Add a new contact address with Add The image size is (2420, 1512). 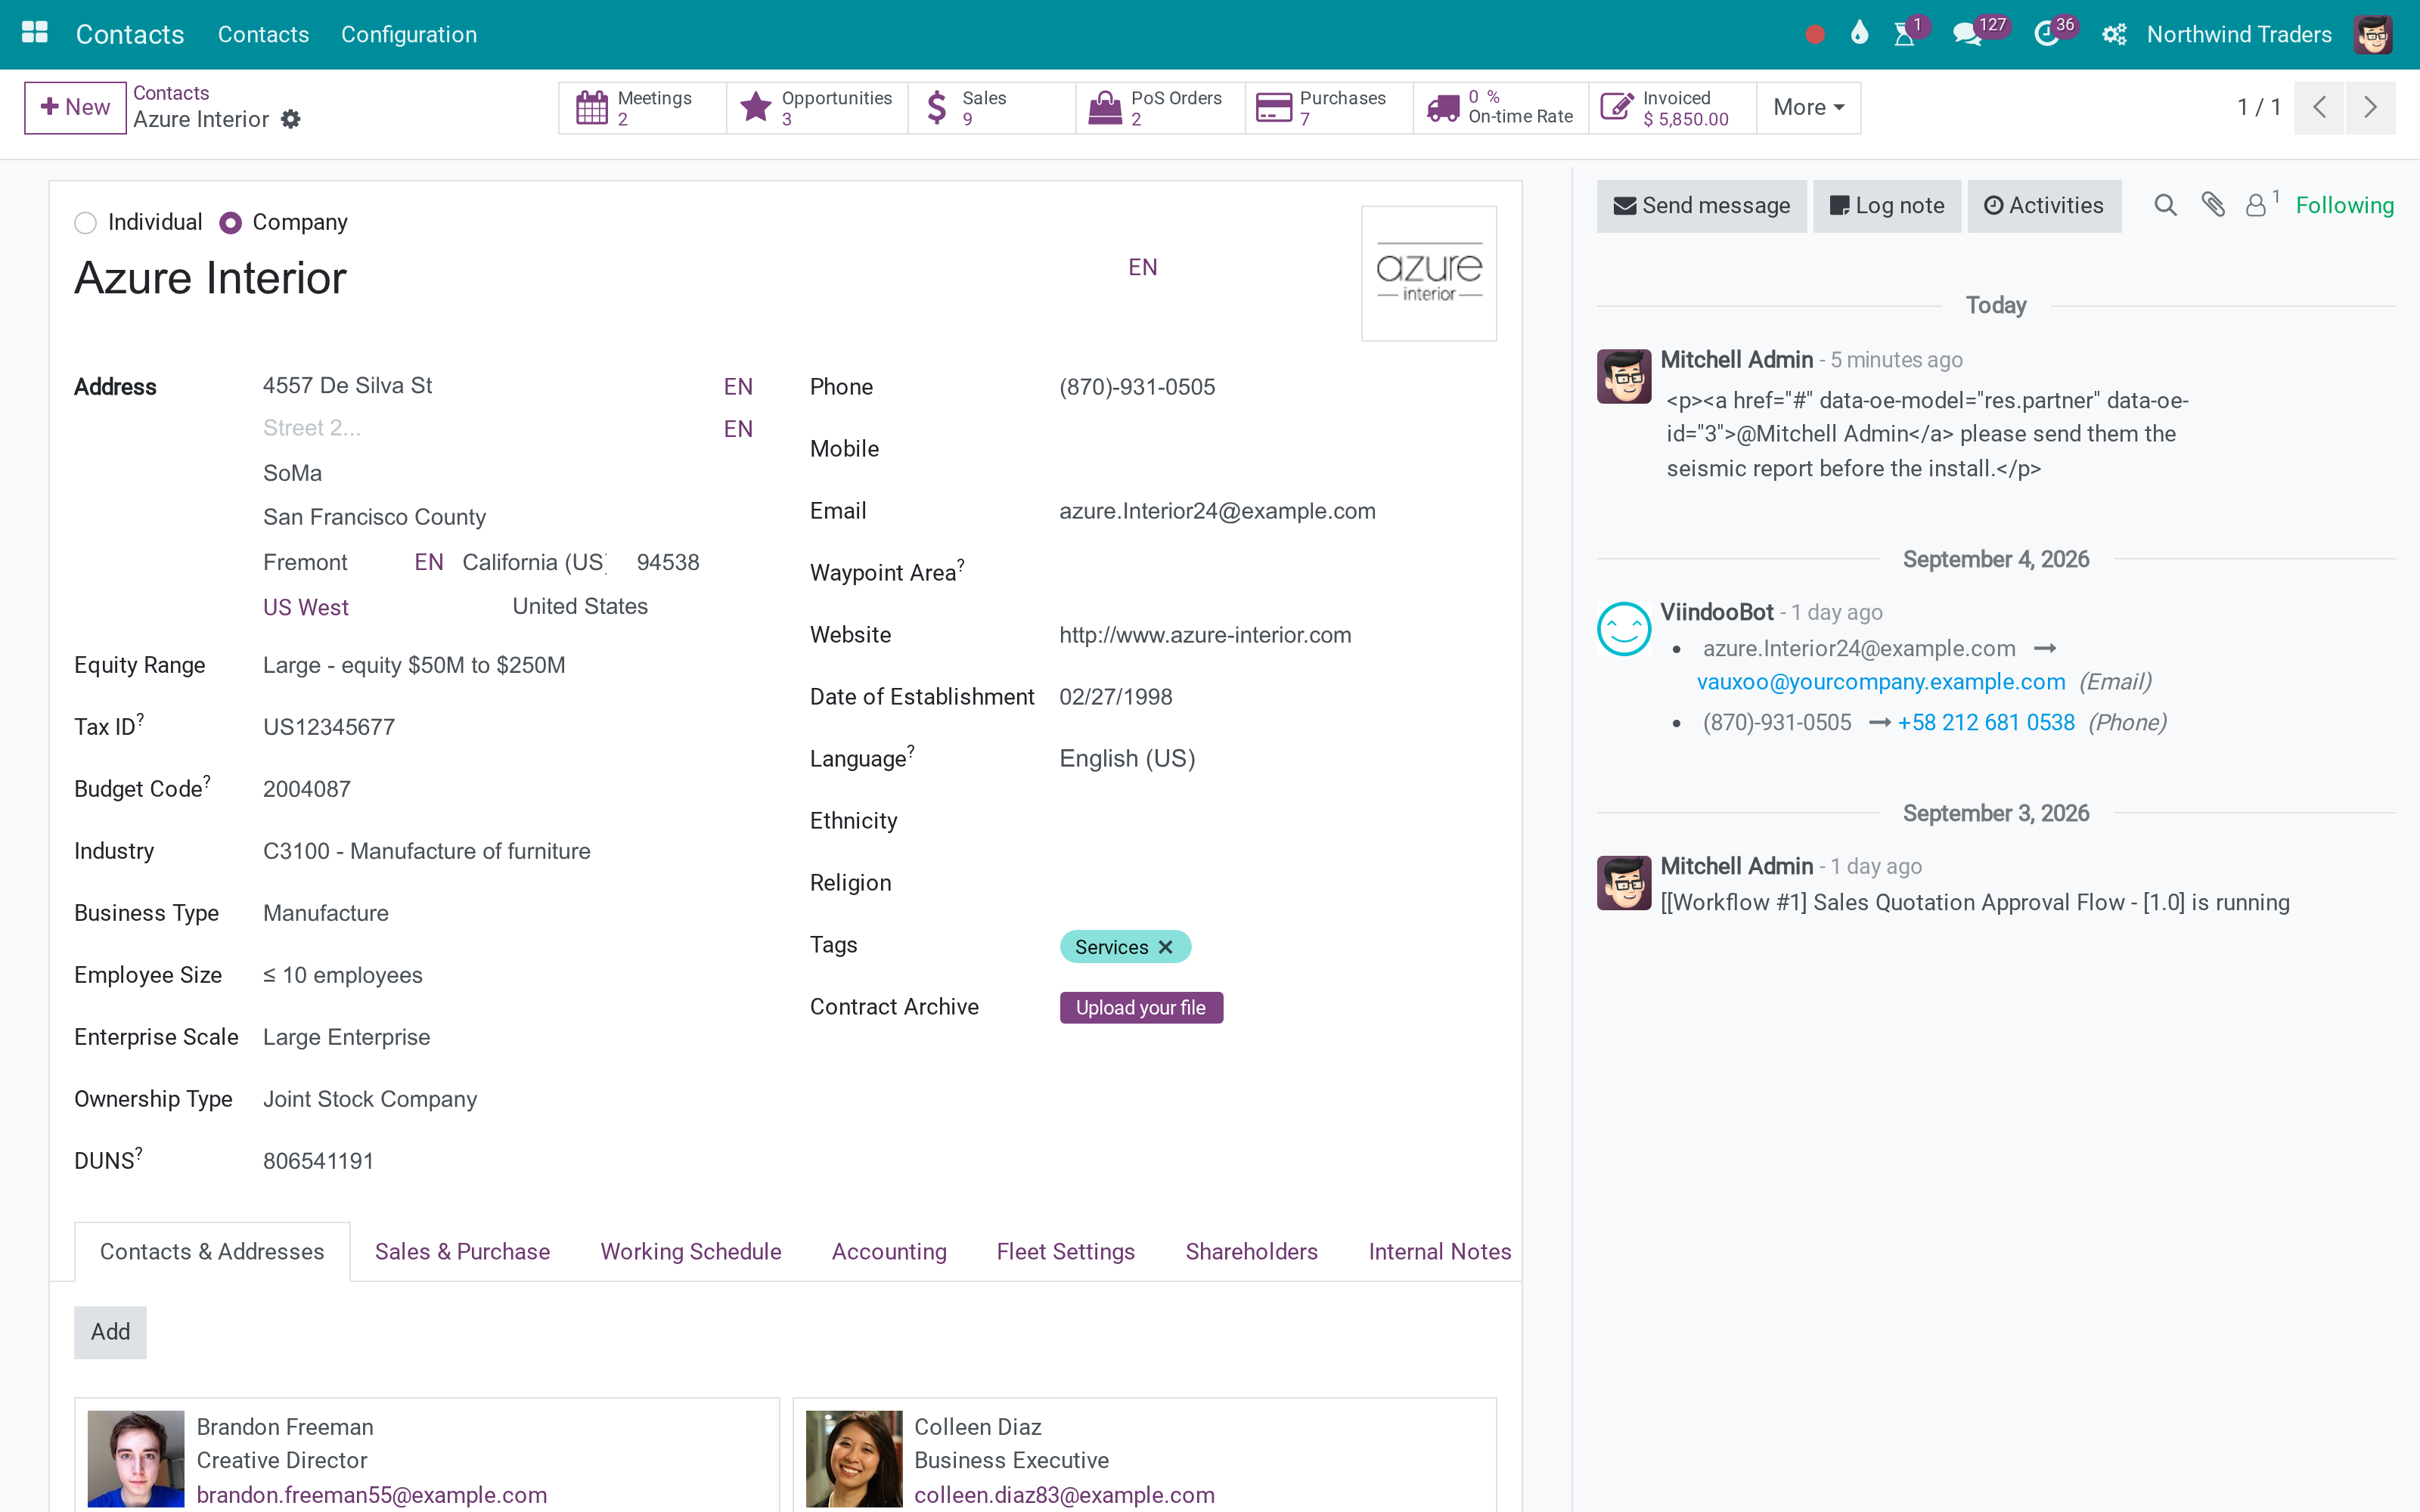(110, 1332)
